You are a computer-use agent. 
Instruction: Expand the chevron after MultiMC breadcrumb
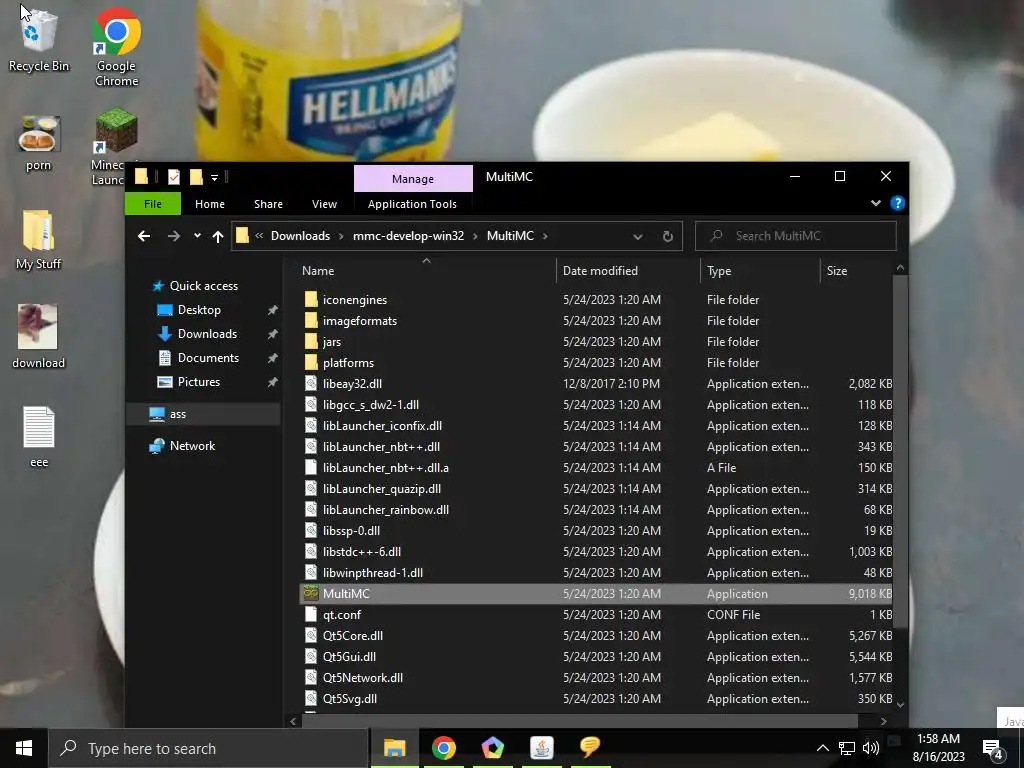(545, 236)
